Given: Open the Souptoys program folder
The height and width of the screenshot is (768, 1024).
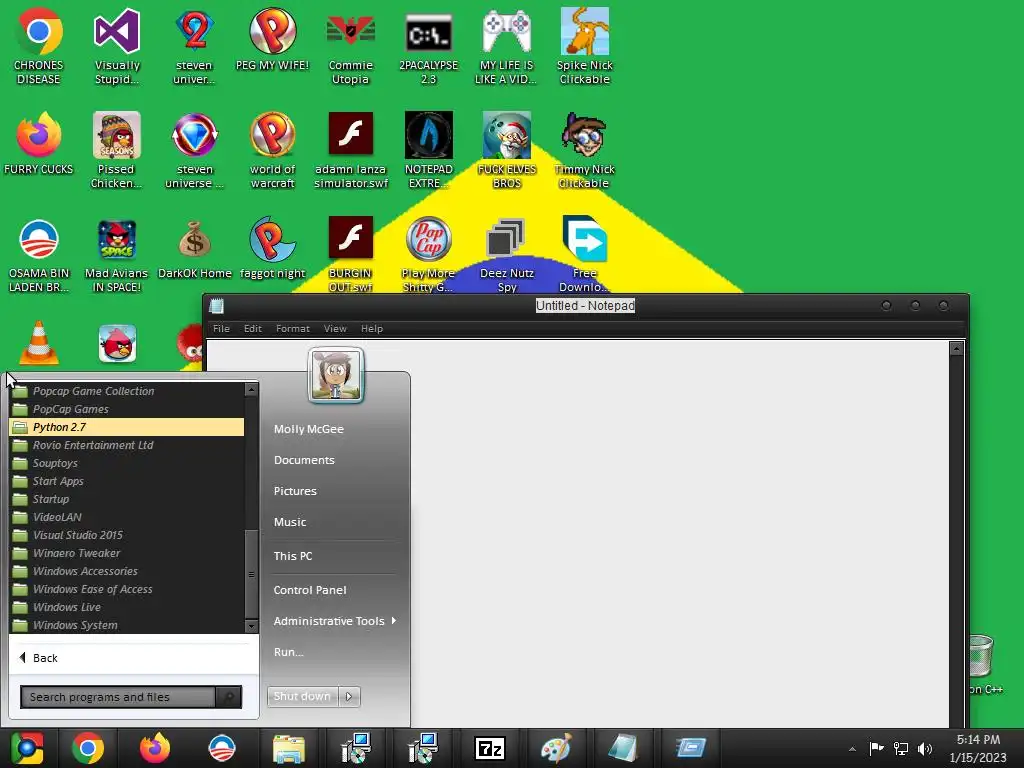Looking at the screenshot, I should click(127, 463).
